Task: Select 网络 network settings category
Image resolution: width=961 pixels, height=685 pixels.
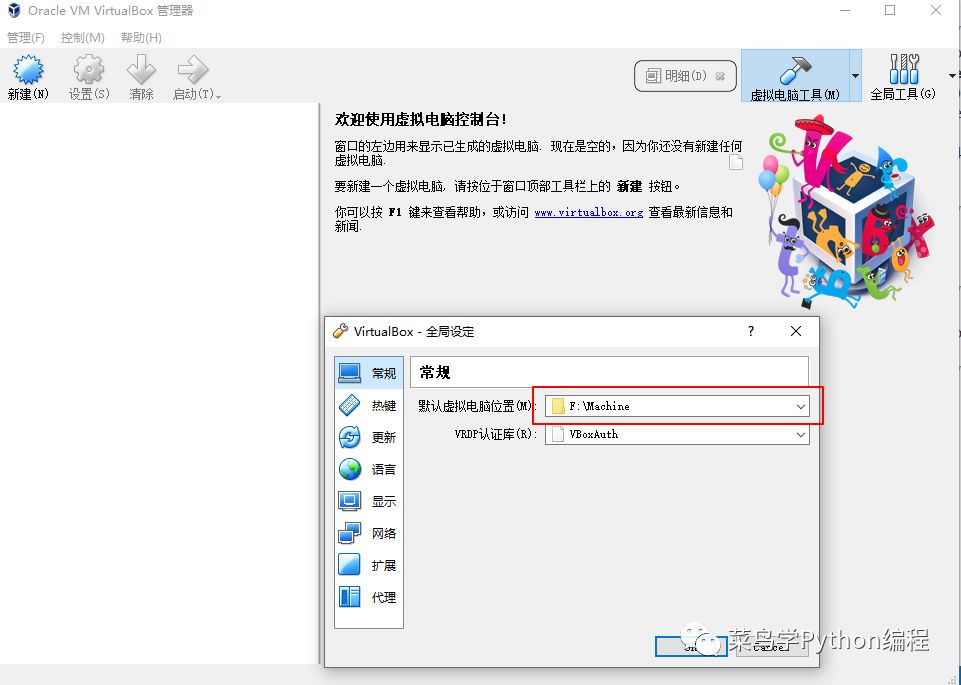Action: point(368,533)
